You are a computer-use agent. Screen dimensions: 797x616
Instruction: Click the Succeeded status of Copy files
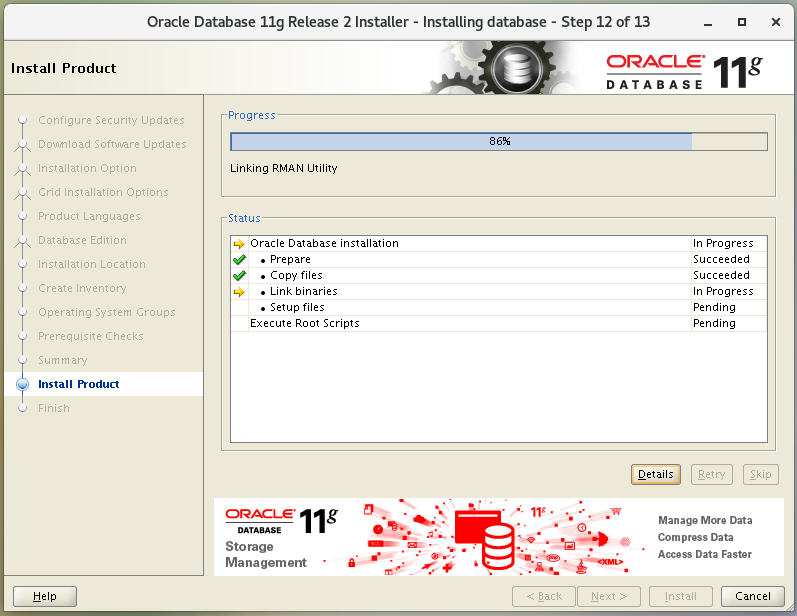[x=721, y=275]
